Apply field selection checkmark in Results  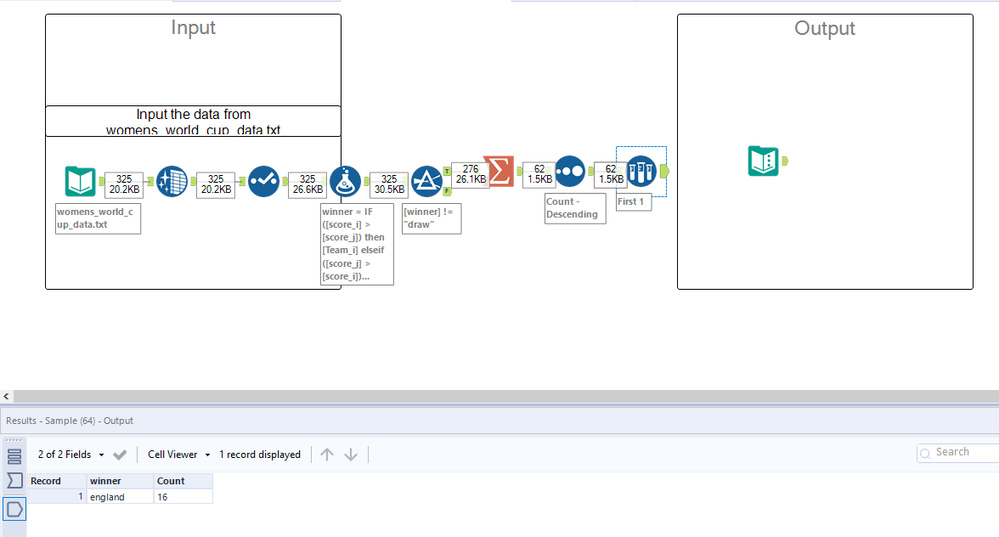point(120,455)
